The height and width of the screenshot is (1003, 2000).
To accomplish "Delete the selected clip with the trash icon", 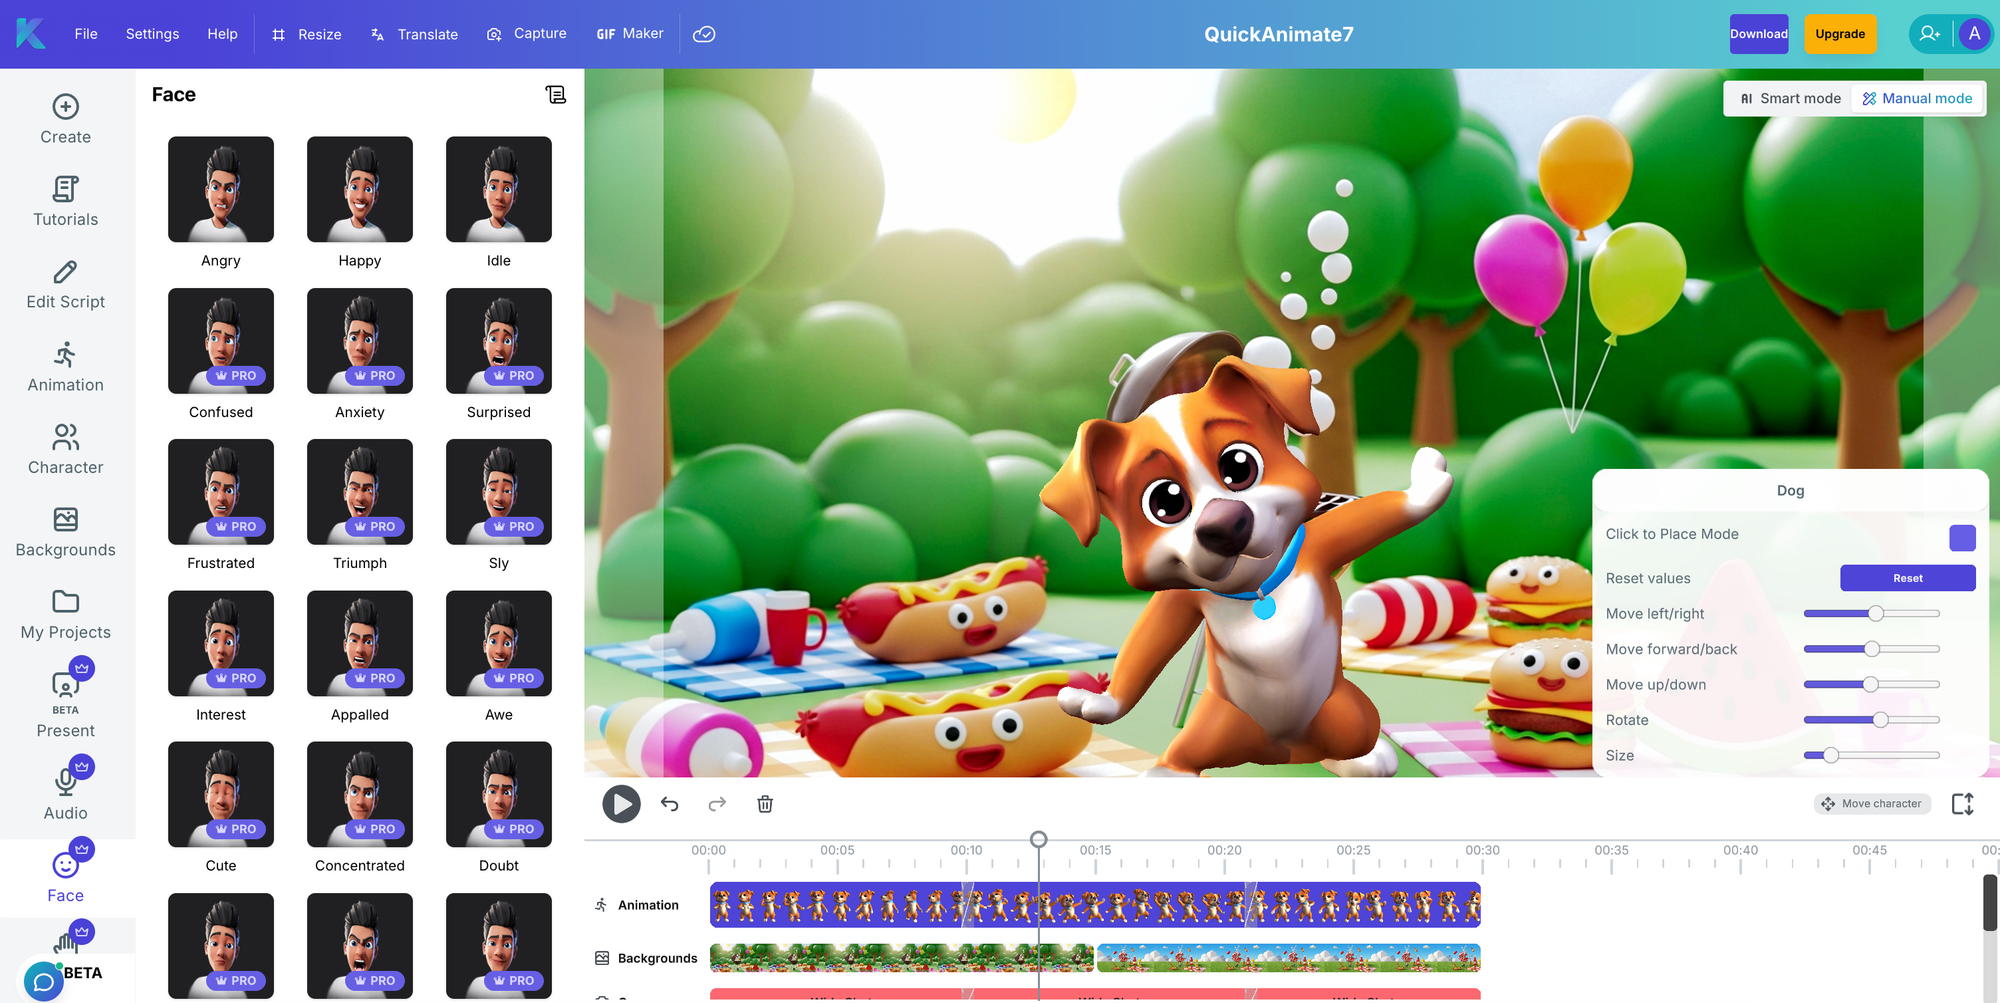I will click(x=765, y=803).
